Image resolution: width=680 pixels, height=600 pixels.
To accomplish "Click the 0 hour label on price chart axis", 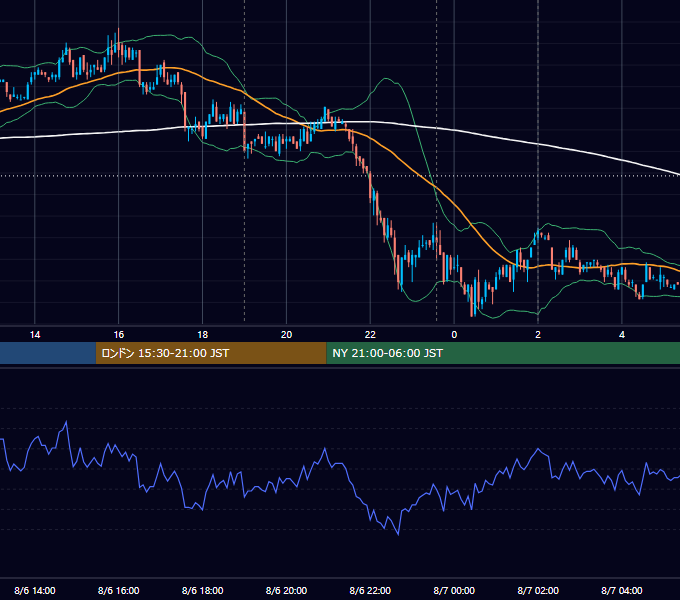I will tap(454, 335).
